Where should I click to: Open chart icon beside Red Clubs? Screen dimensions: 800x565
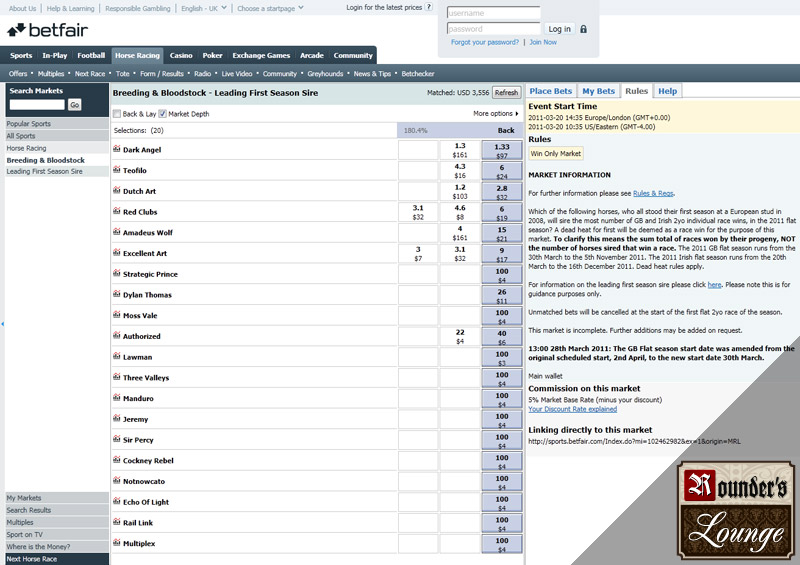(x=116, y=211)
